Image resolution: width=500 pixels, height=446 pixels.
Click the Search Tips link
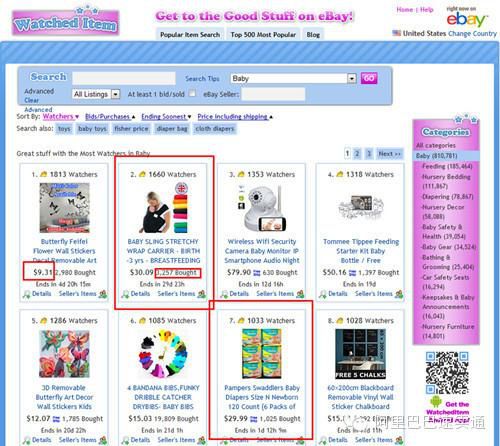(x=202, y=79)
